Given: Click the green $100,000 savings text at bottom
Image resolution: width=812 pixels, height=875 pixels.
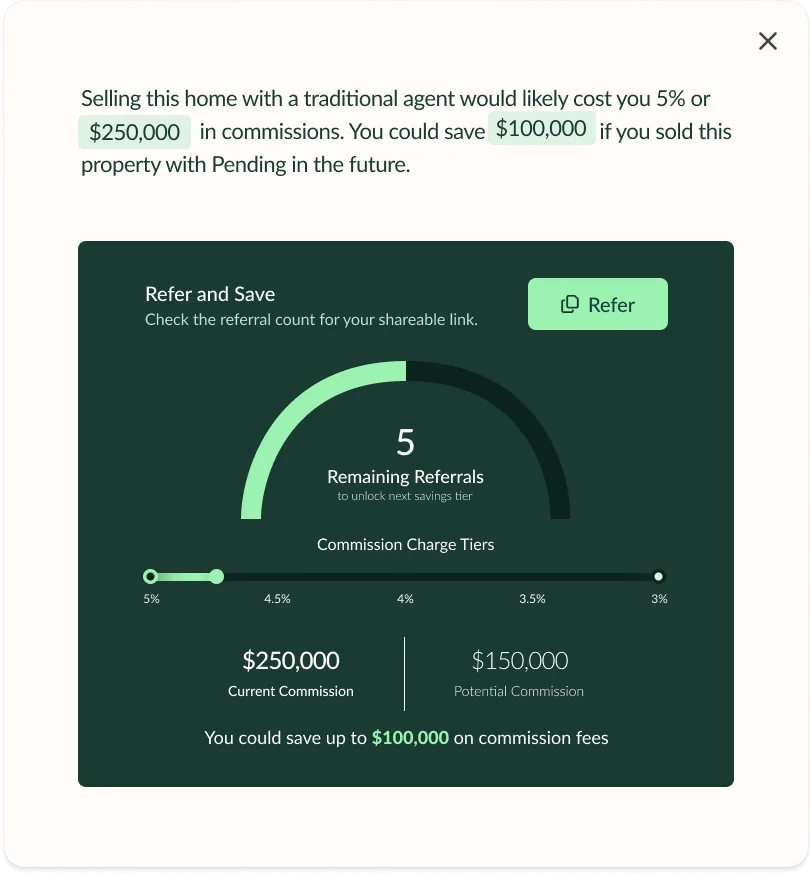Looking at the screenshot, I should [x=410, y=738].
